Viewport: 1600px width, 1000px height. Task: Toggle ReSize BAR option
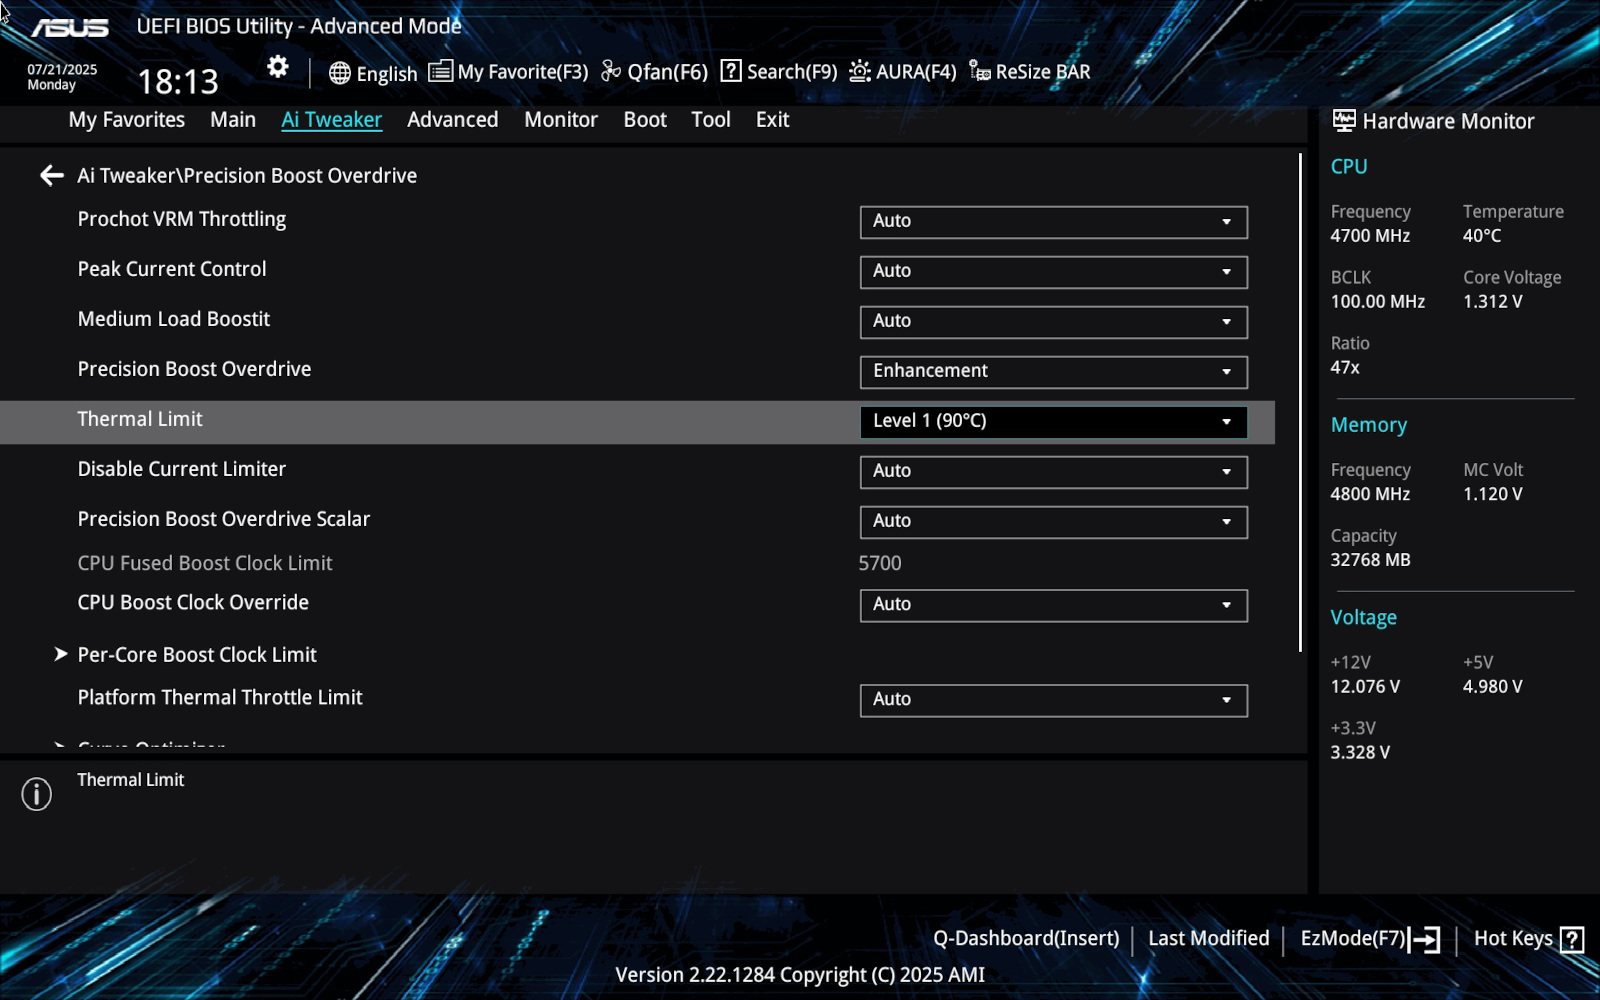[x=1030, y=72]
